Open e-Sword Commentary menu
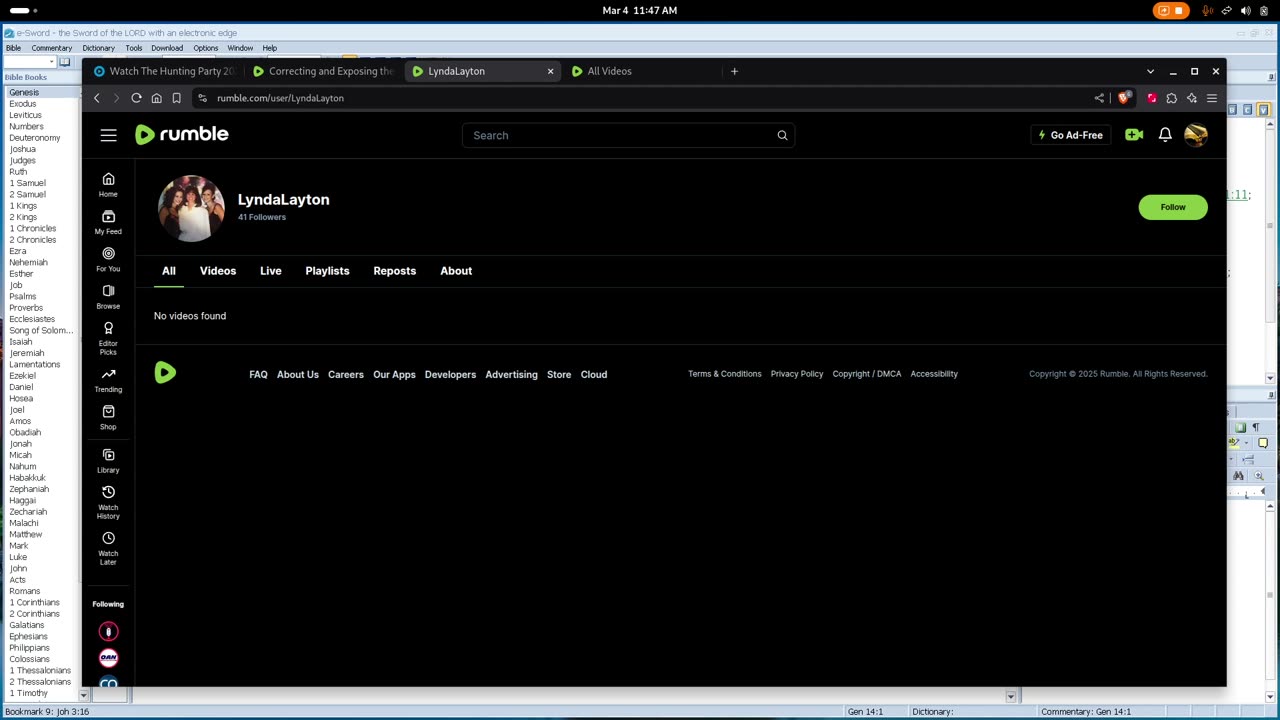 click(51, 48)
